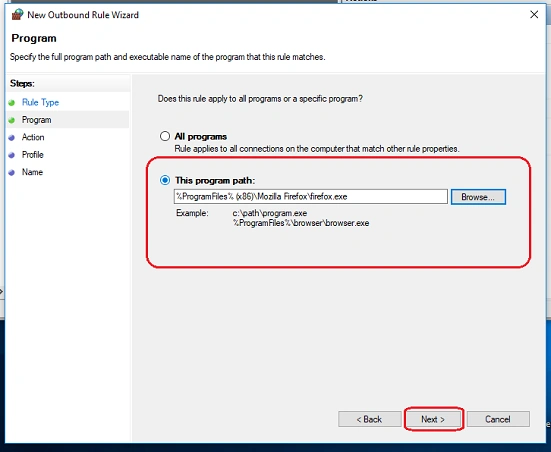Click the purple bullet beside Profile step
The width and height of the screenshot is (551, 452).
[x=12, y=155]
